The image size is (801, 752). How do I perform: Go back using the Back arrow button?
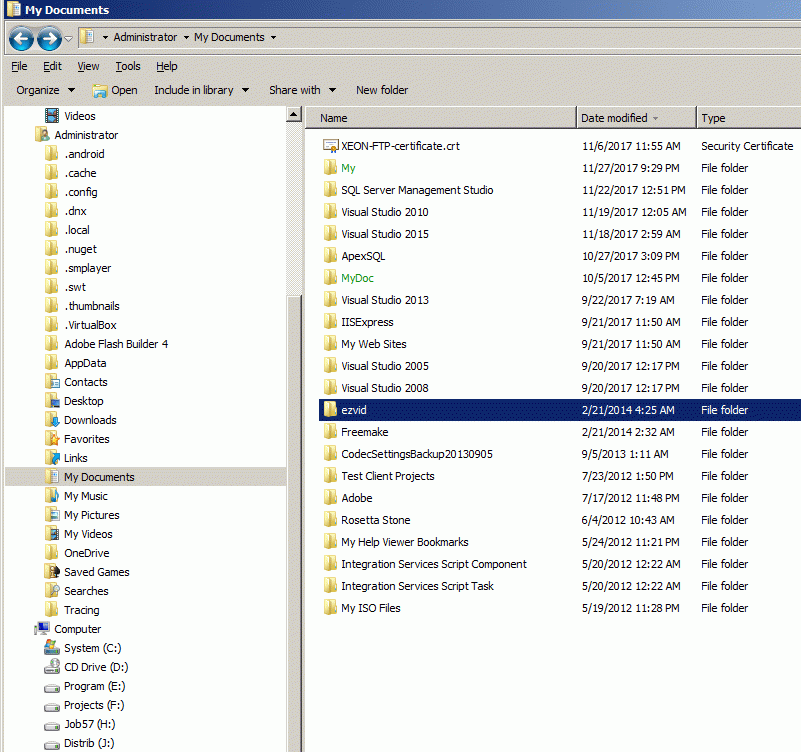tap(21, 38)
